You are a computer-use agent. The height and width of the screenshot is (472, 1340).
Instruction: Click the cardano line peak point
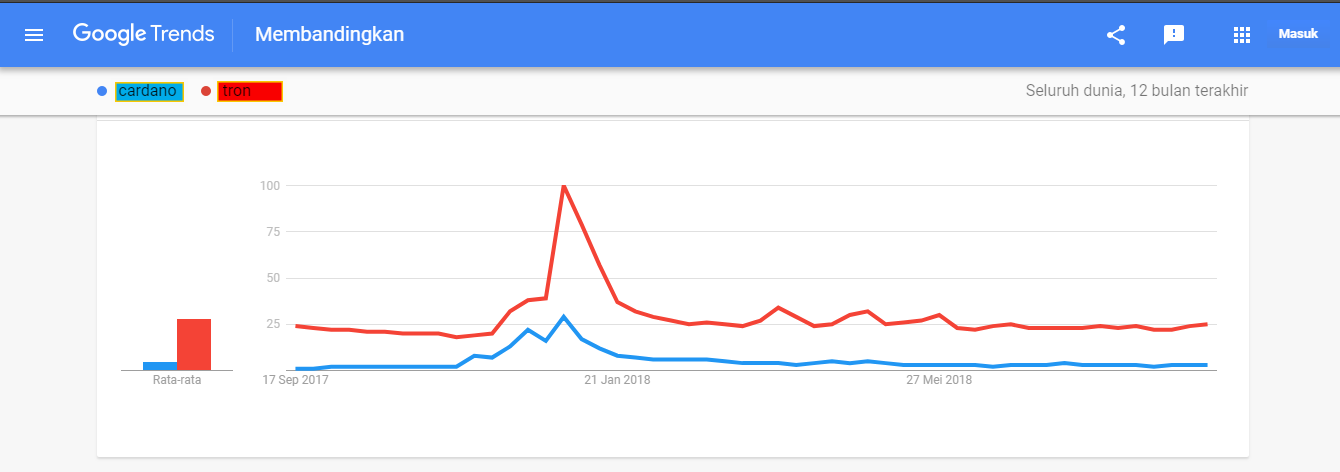pos(564,317)
